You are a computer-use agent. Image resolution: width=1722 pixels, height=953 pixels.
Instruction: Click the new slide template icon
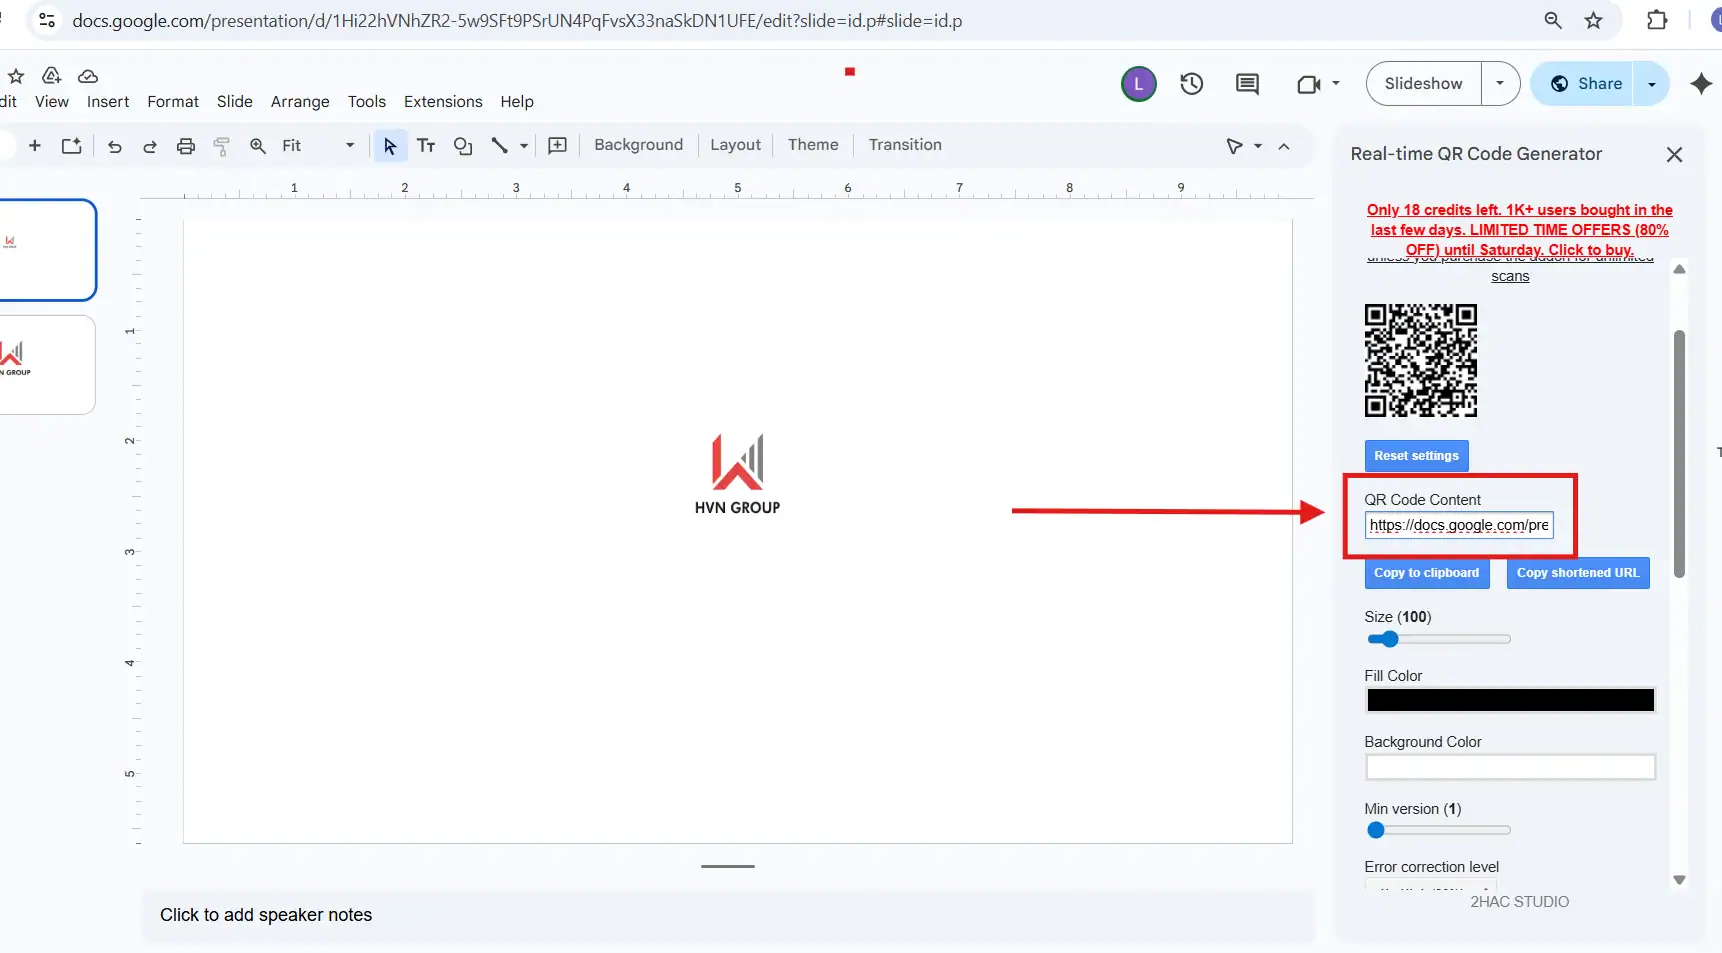[x=72, y=146]
